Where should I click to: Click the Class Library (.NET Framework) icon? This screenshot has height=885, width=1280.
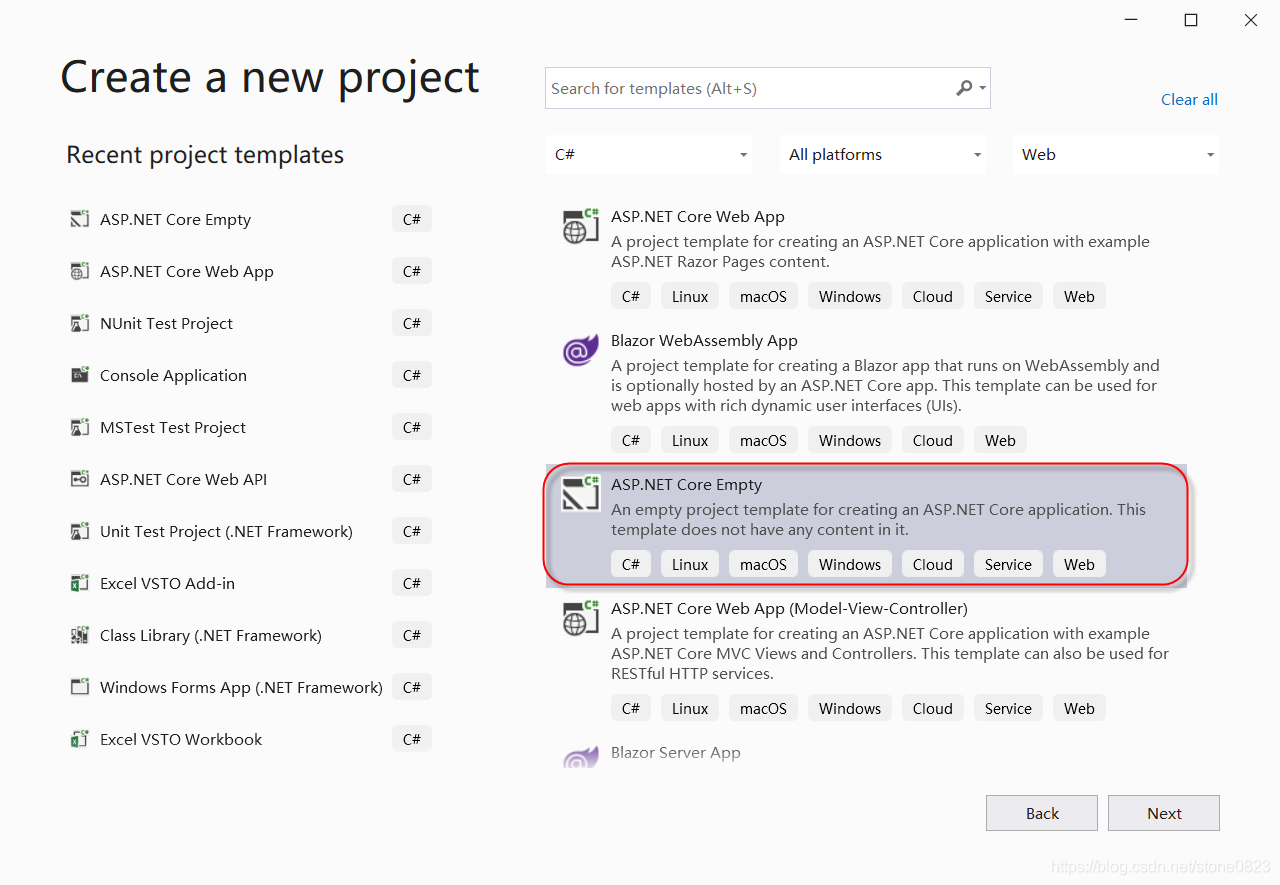click(79, 634)
